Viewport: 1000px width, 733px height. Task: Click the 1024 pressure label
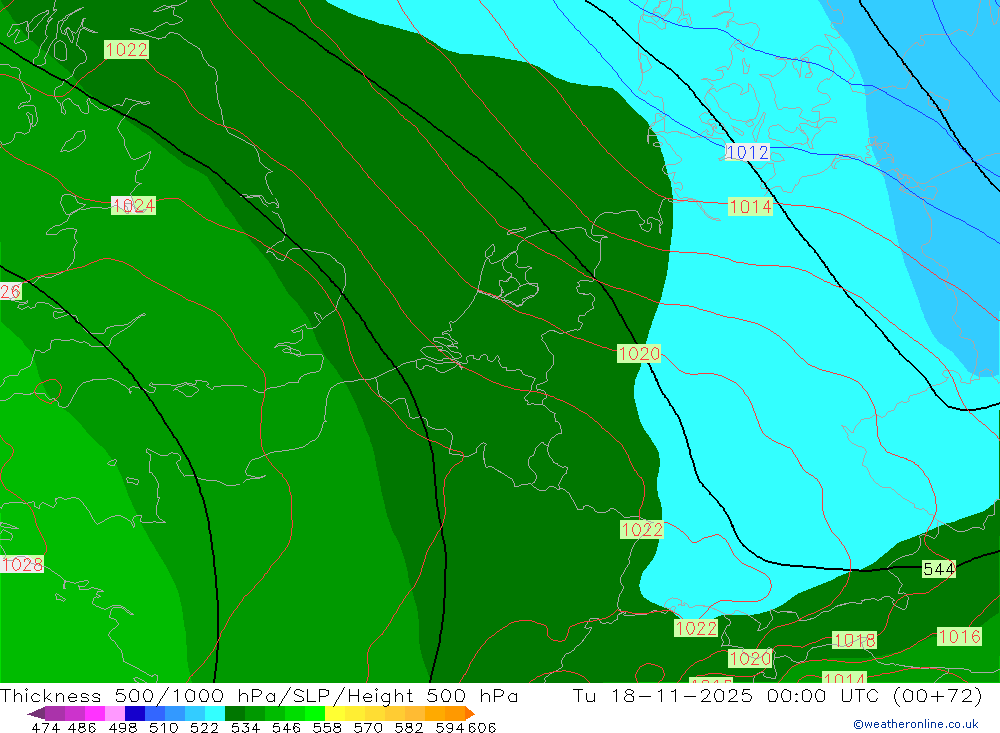pos(133,205)
